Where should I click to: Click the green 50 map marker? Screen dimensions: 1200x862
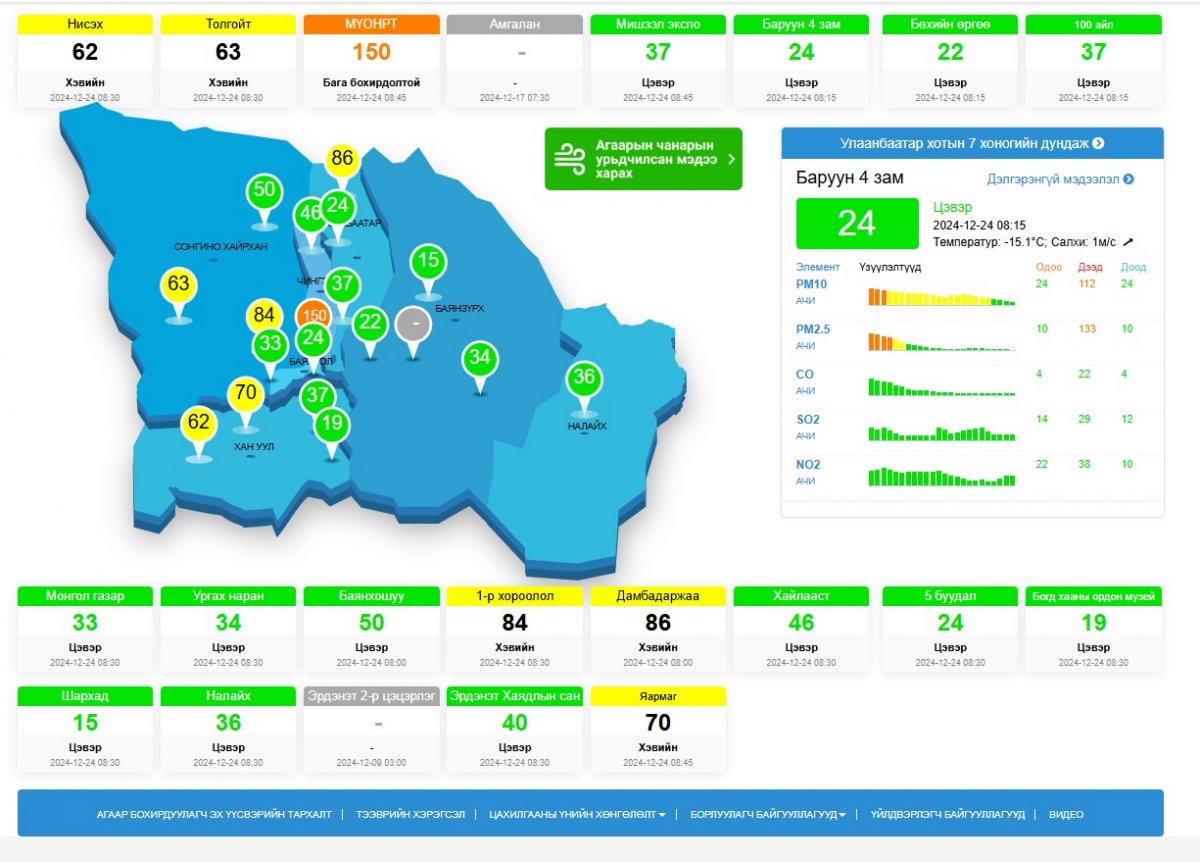[x=264, y=191]
